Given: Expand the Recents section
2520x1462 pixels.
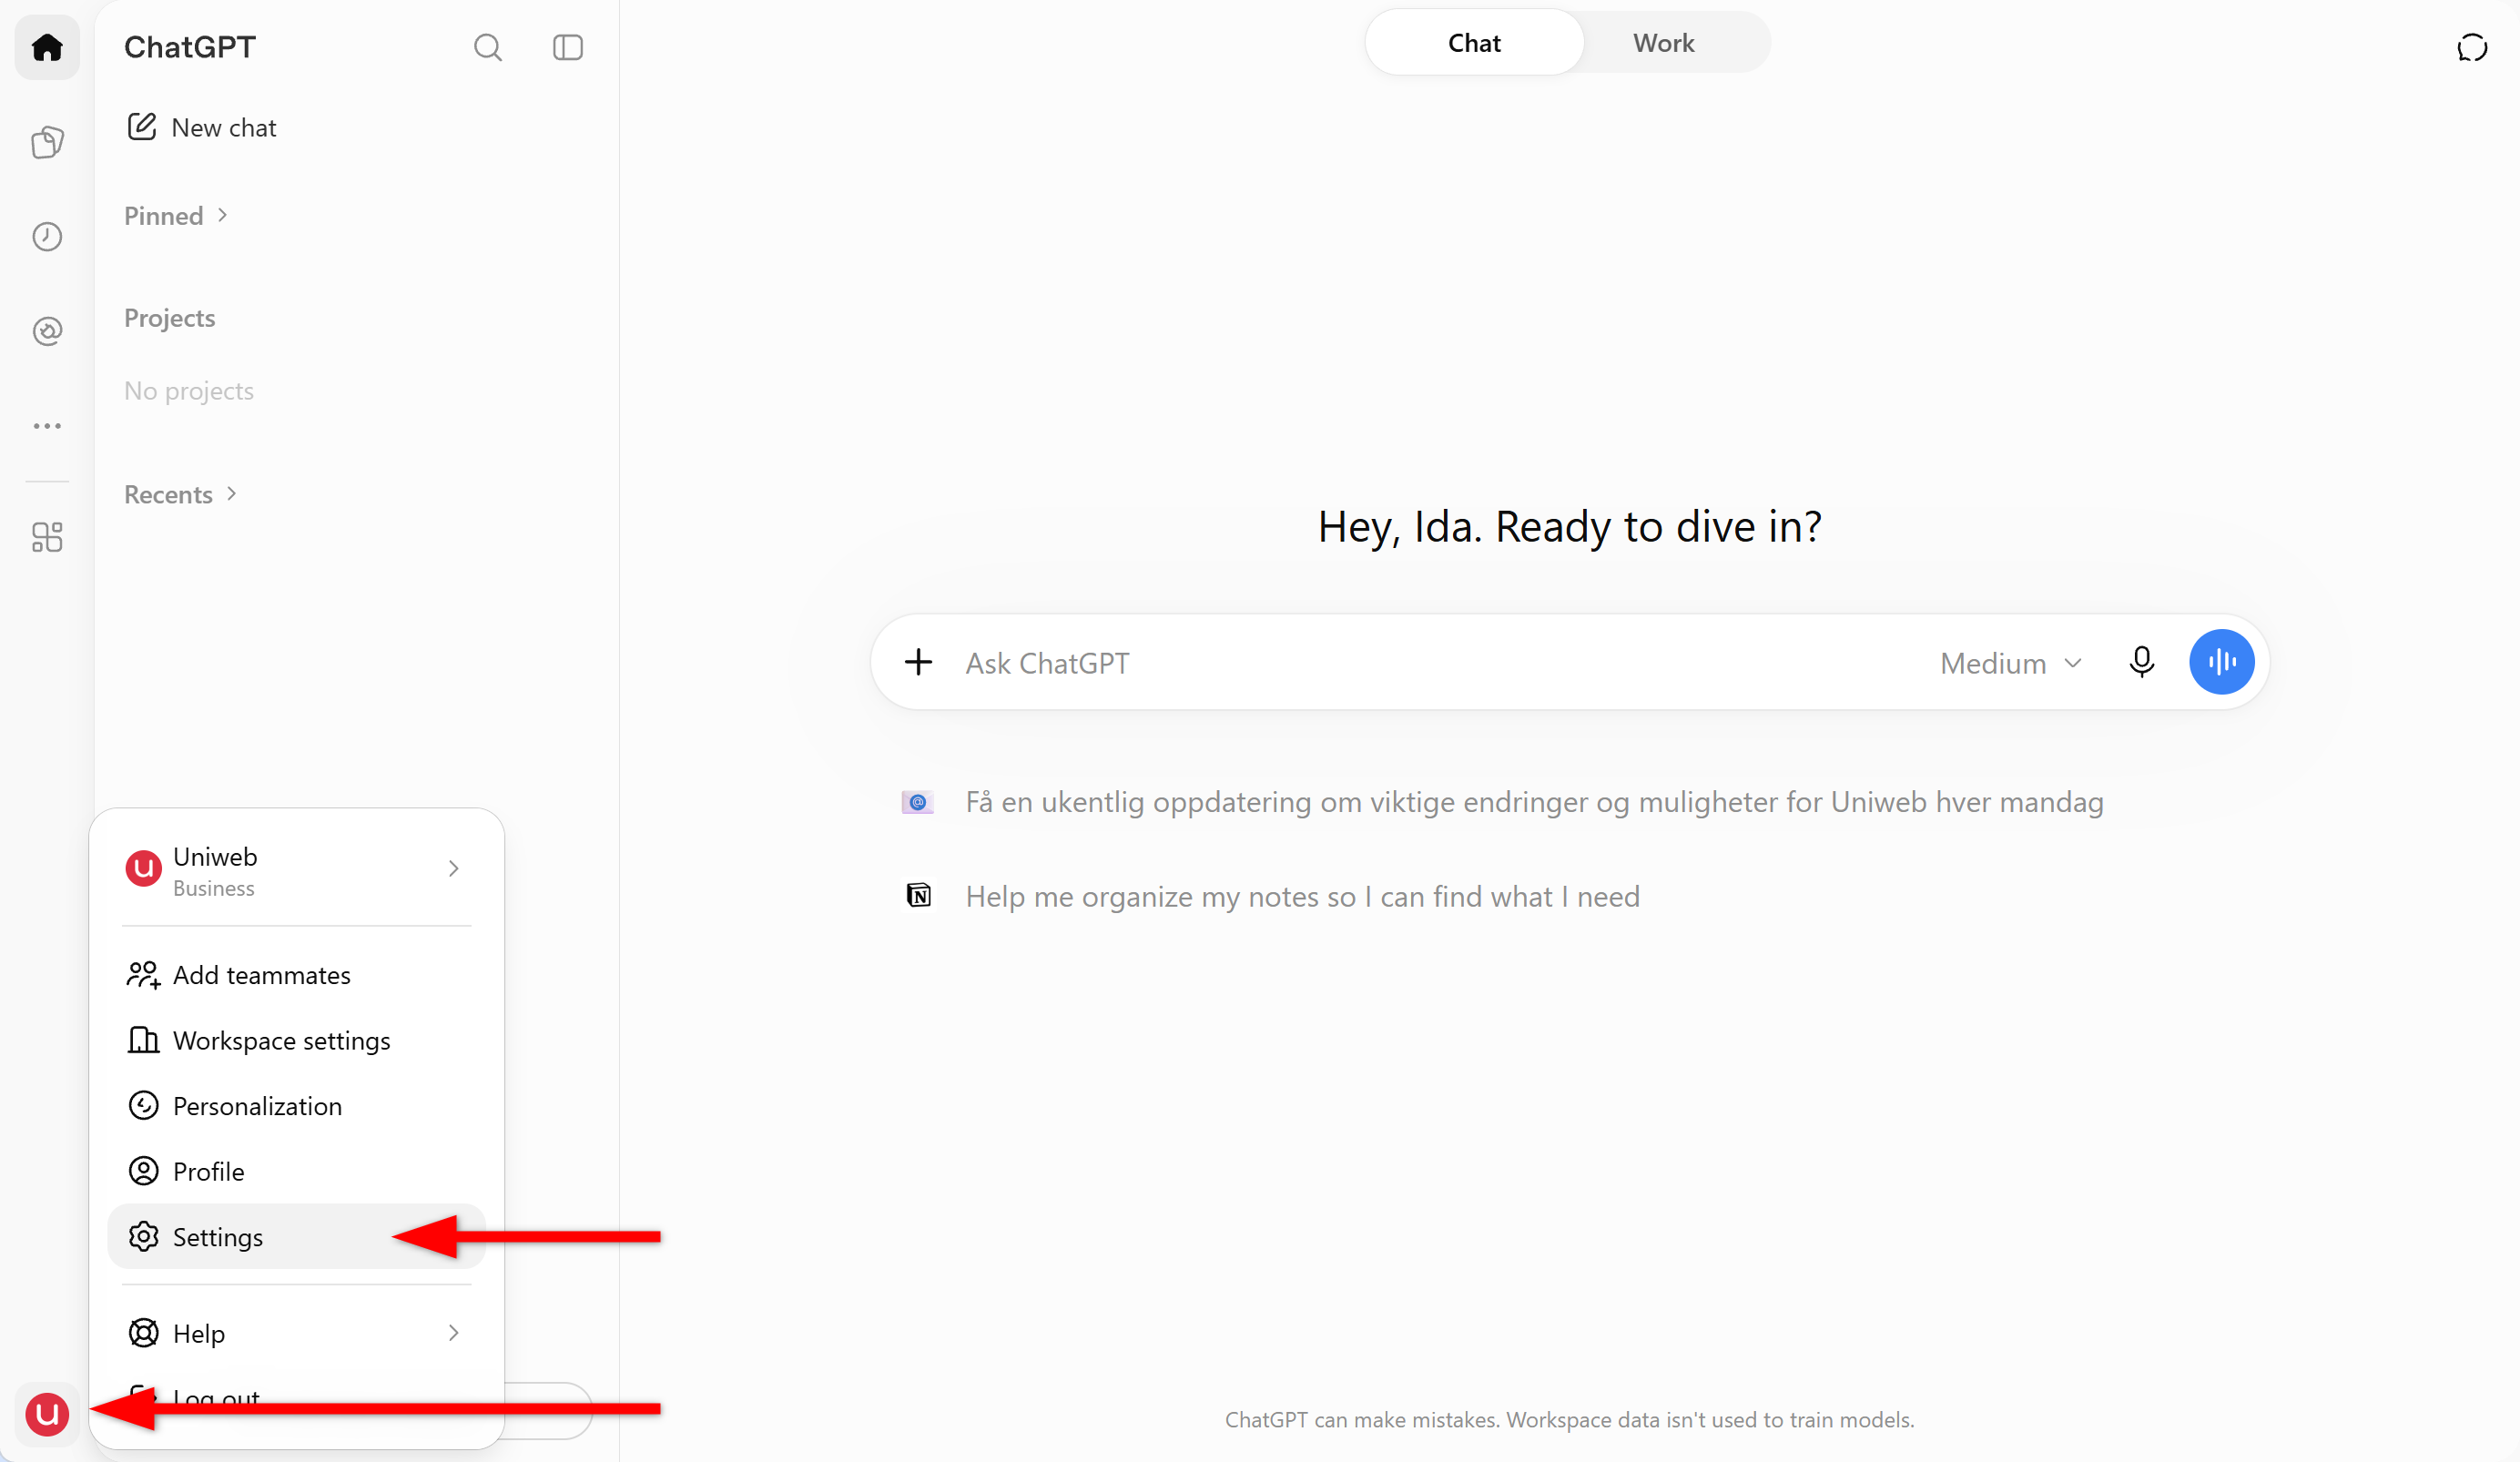Looking at the screenshot, I should [181, 494].
